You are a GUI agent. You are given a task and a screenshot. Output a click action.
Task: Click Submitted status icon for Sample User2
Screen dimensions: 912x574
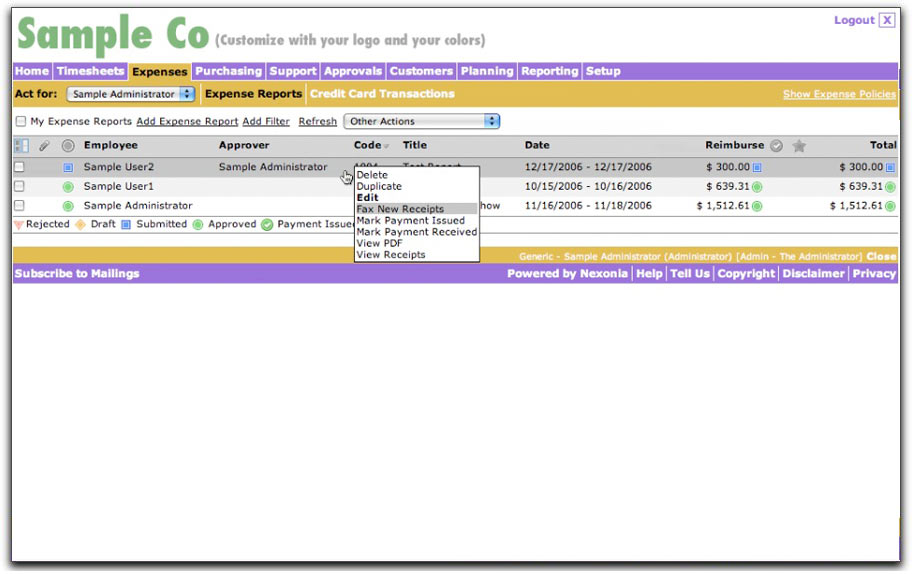[x=68, y=167]
